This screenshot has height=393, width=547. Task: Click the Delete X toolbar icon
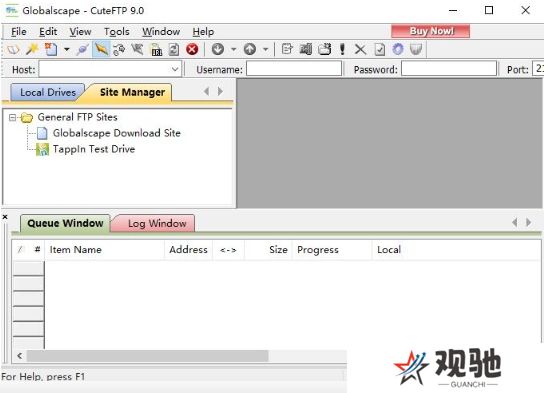tap(360, 49)
